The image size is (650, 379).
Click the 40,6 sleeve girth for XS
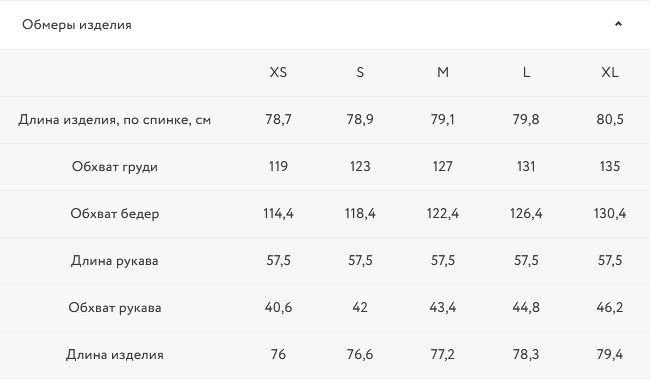(278, 308)
